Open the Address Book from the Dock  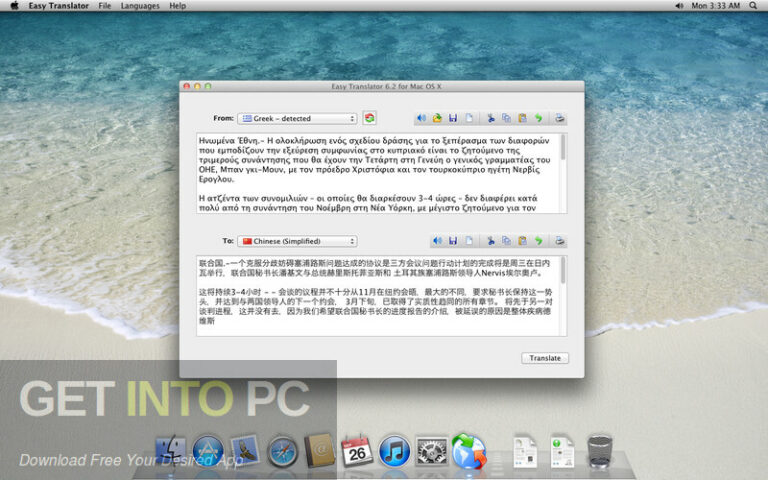point(319,451)
